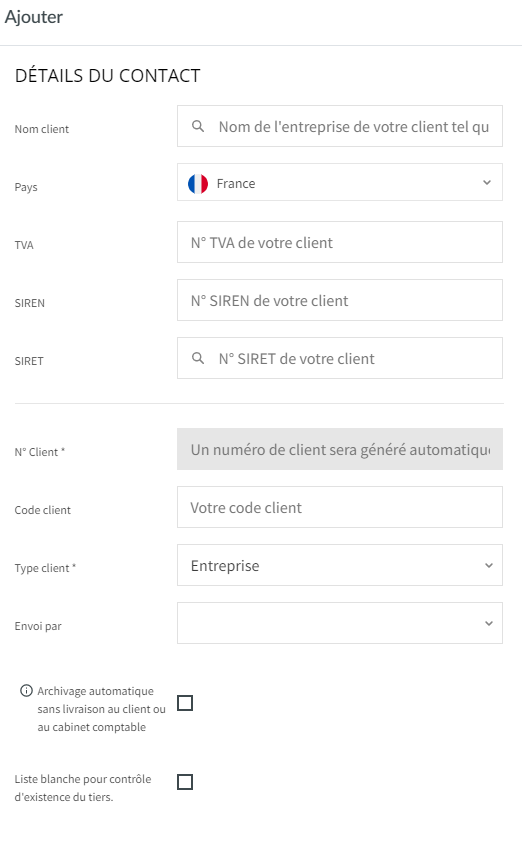Click the Votre code client field
522x860 pixels.
pyautogui.click(x=340, y=507)
